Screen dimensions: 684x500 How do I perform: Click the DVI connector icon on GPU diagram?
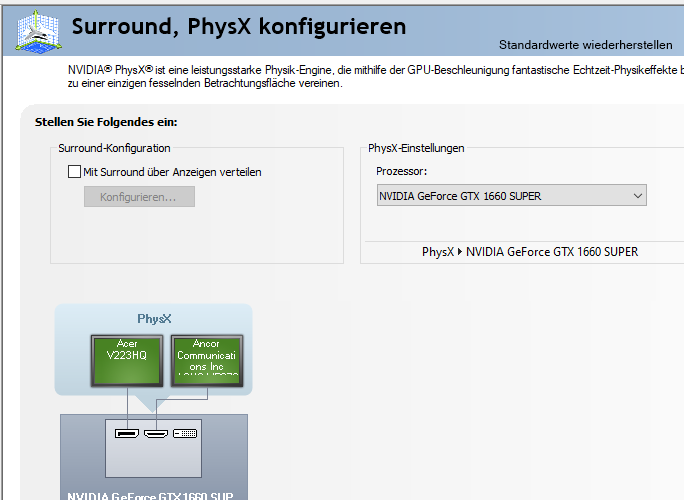[185, 433]
